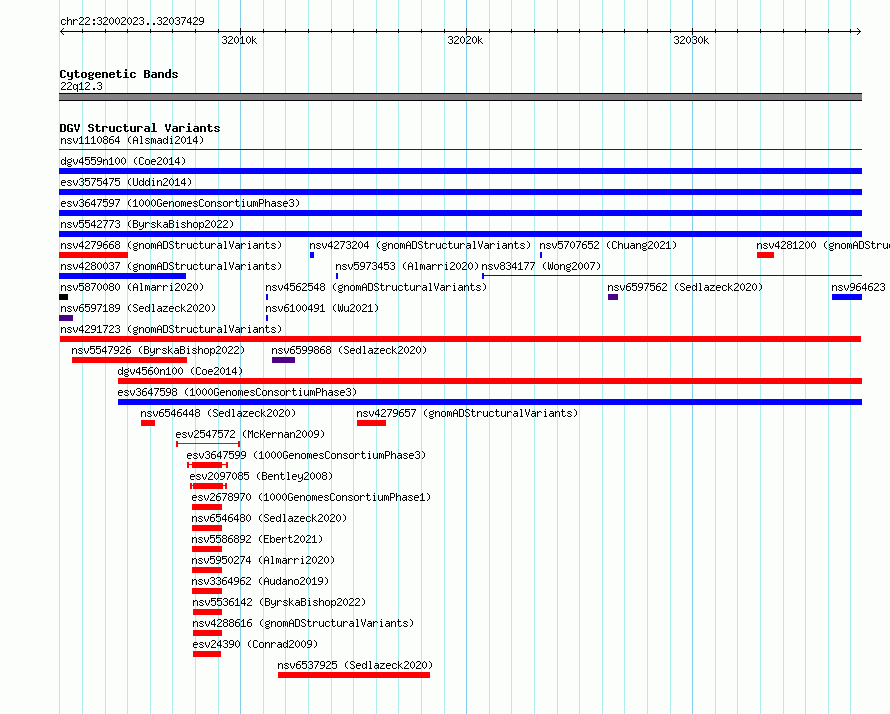Click the red nsv4281200 variant bar
The width and height of the screenshot is (890, 714).
(765, 255)
